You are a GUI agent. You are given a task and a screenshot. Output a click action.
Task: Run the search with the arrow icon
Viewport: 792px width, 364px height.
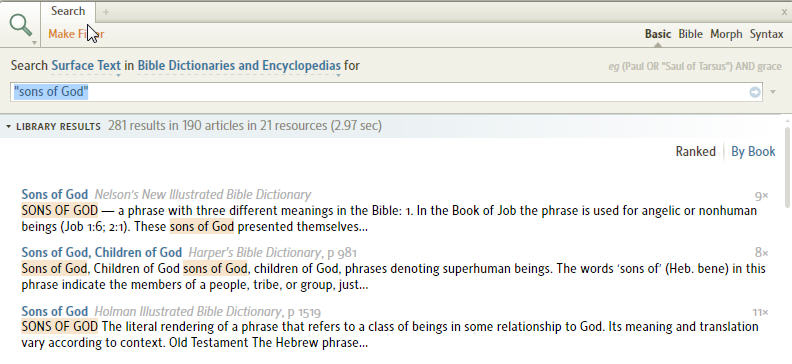(755, 92)
